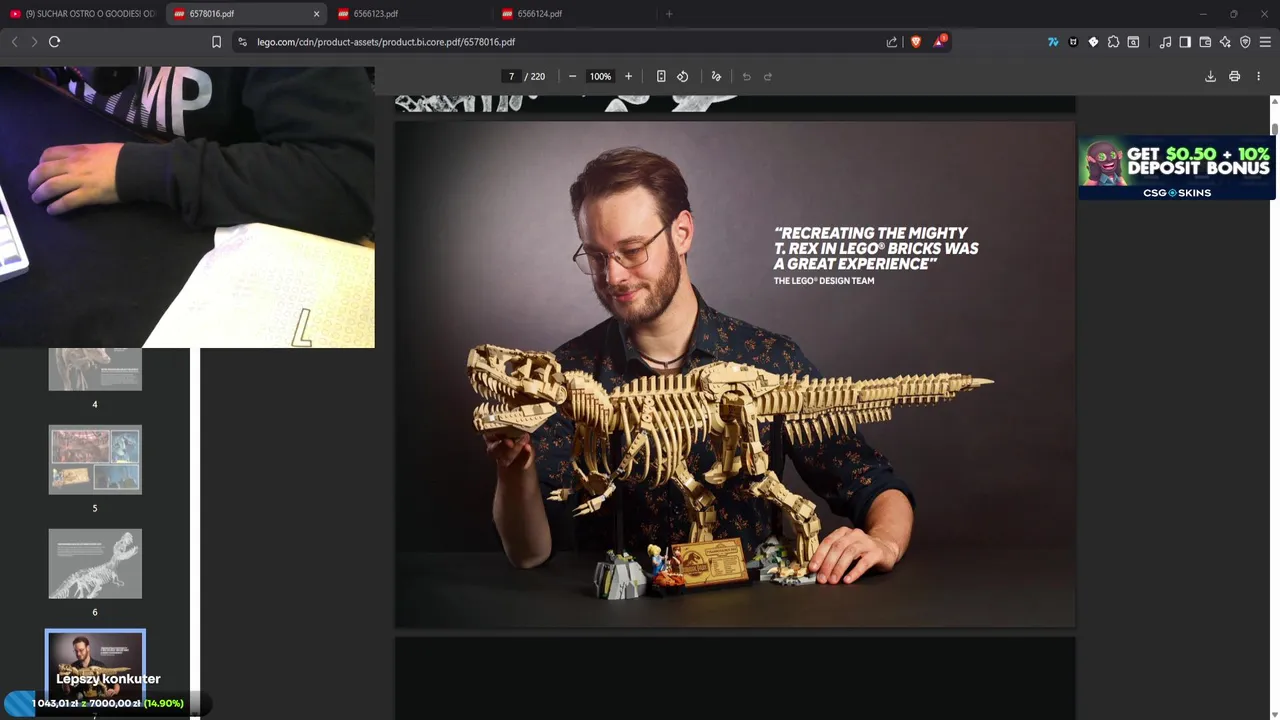
Task: Share this page link
Action: 892,42
